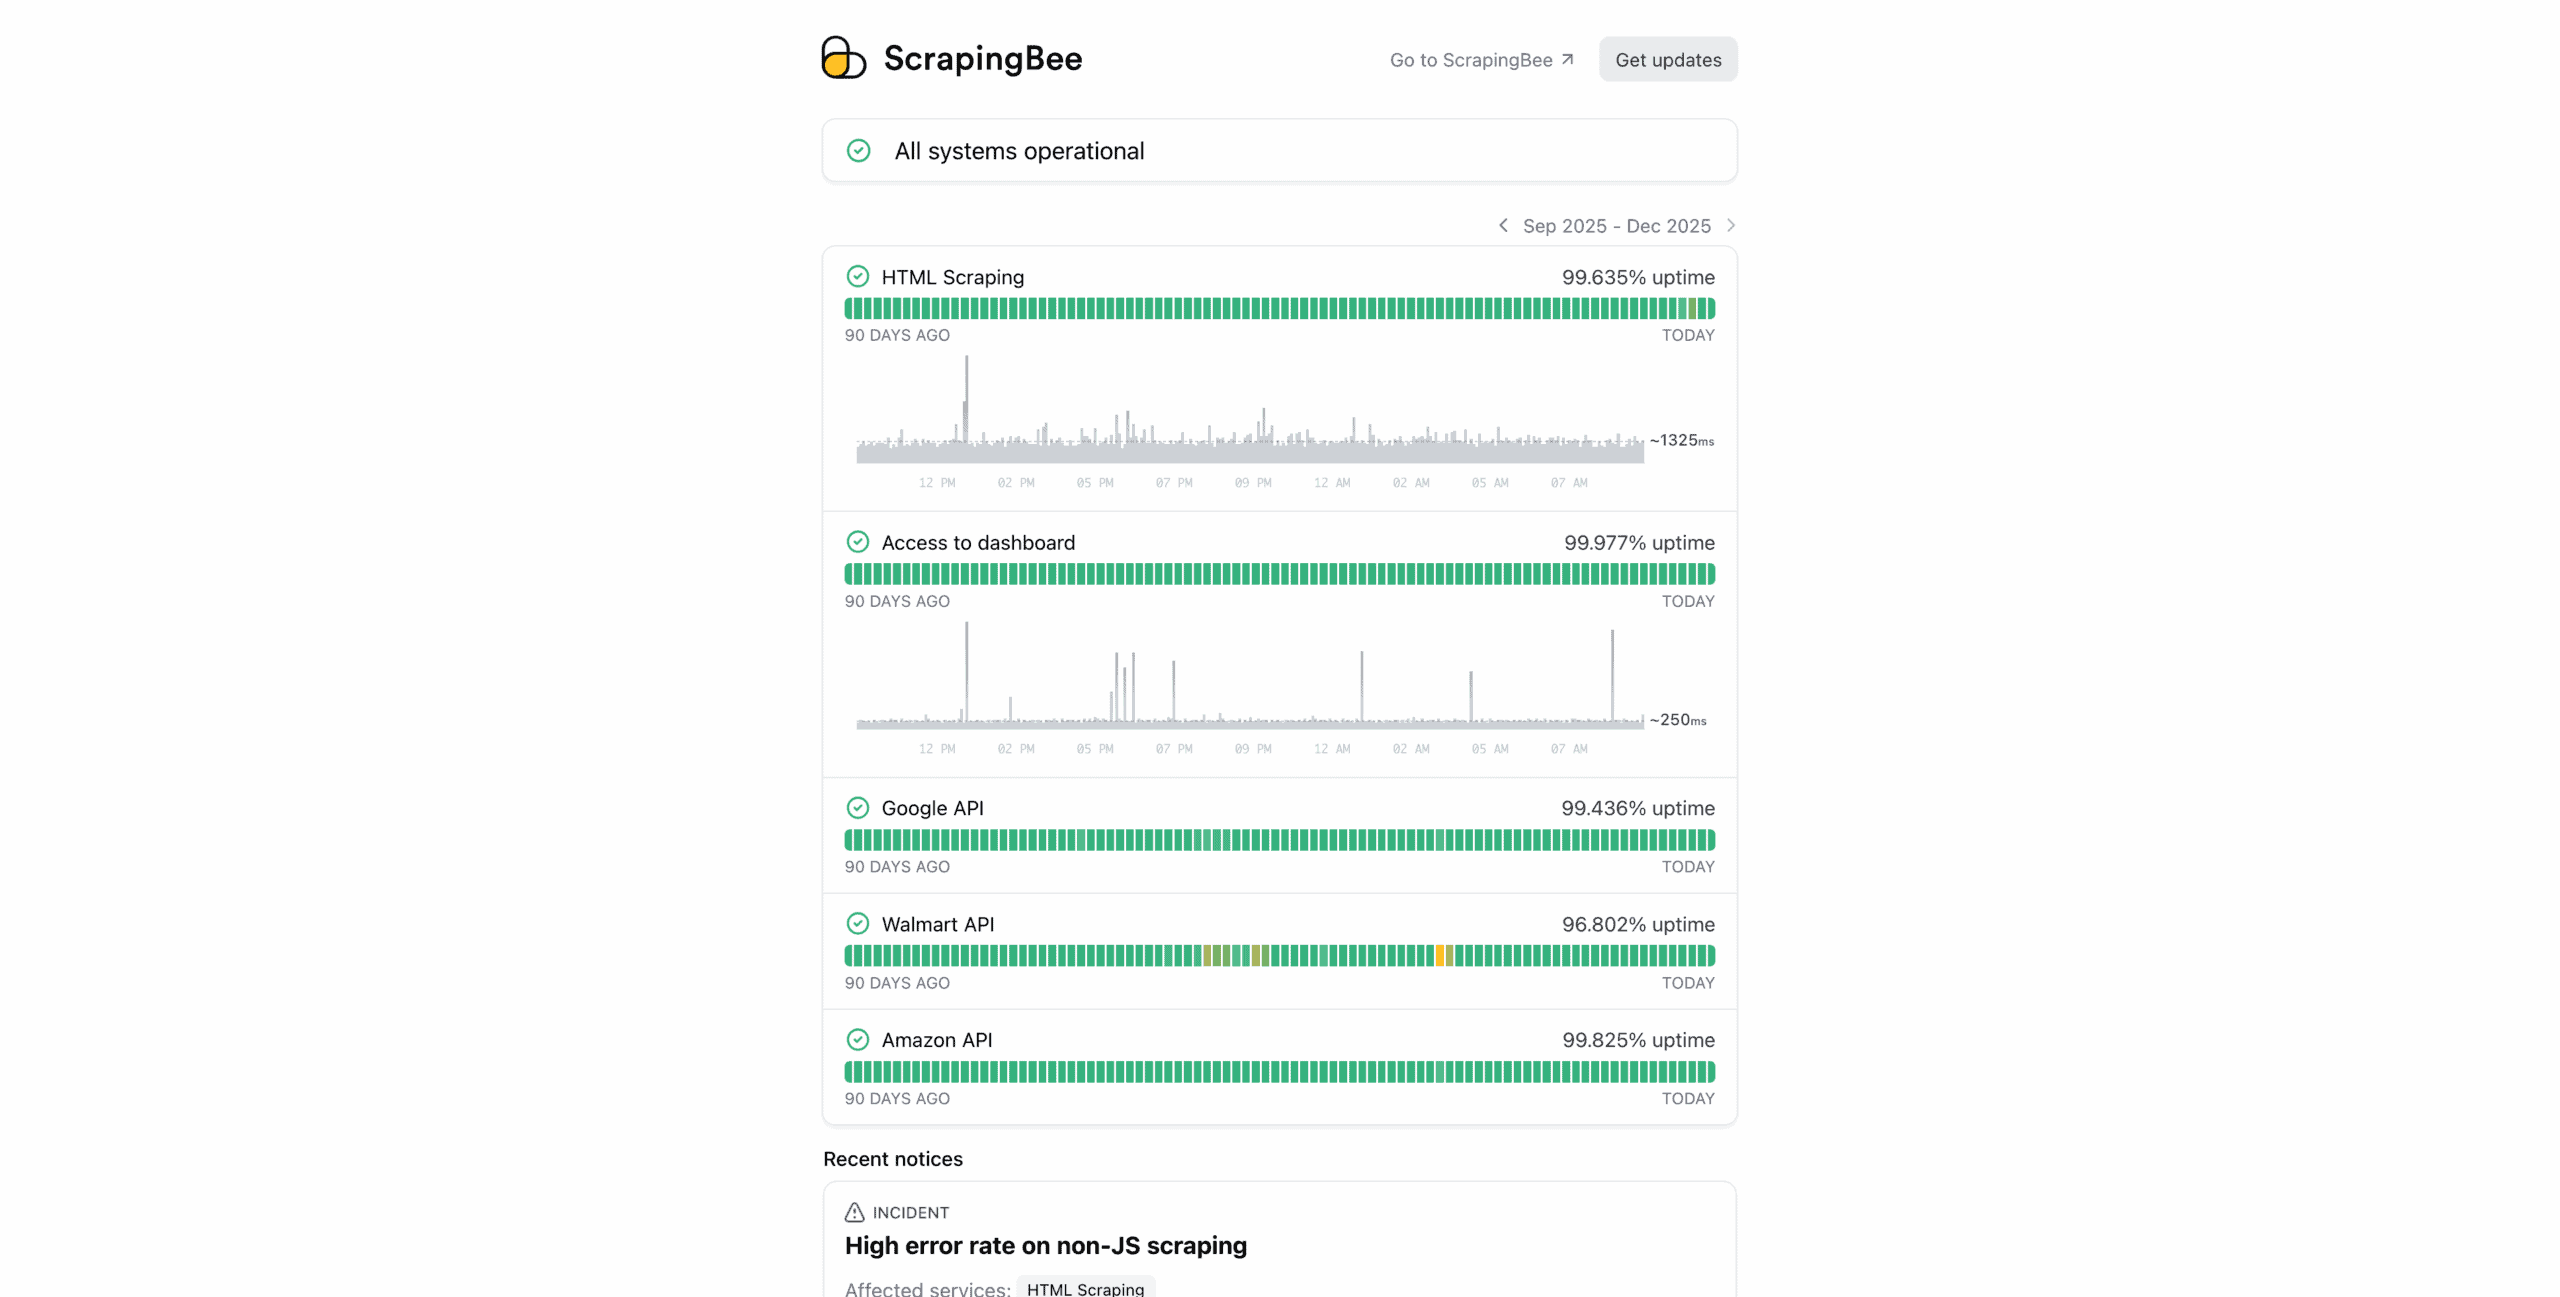The height and width of the screenshot is (1297, 2560).
Task: Click the ScrapingBee bee logo icon
Action: point(843,58)
